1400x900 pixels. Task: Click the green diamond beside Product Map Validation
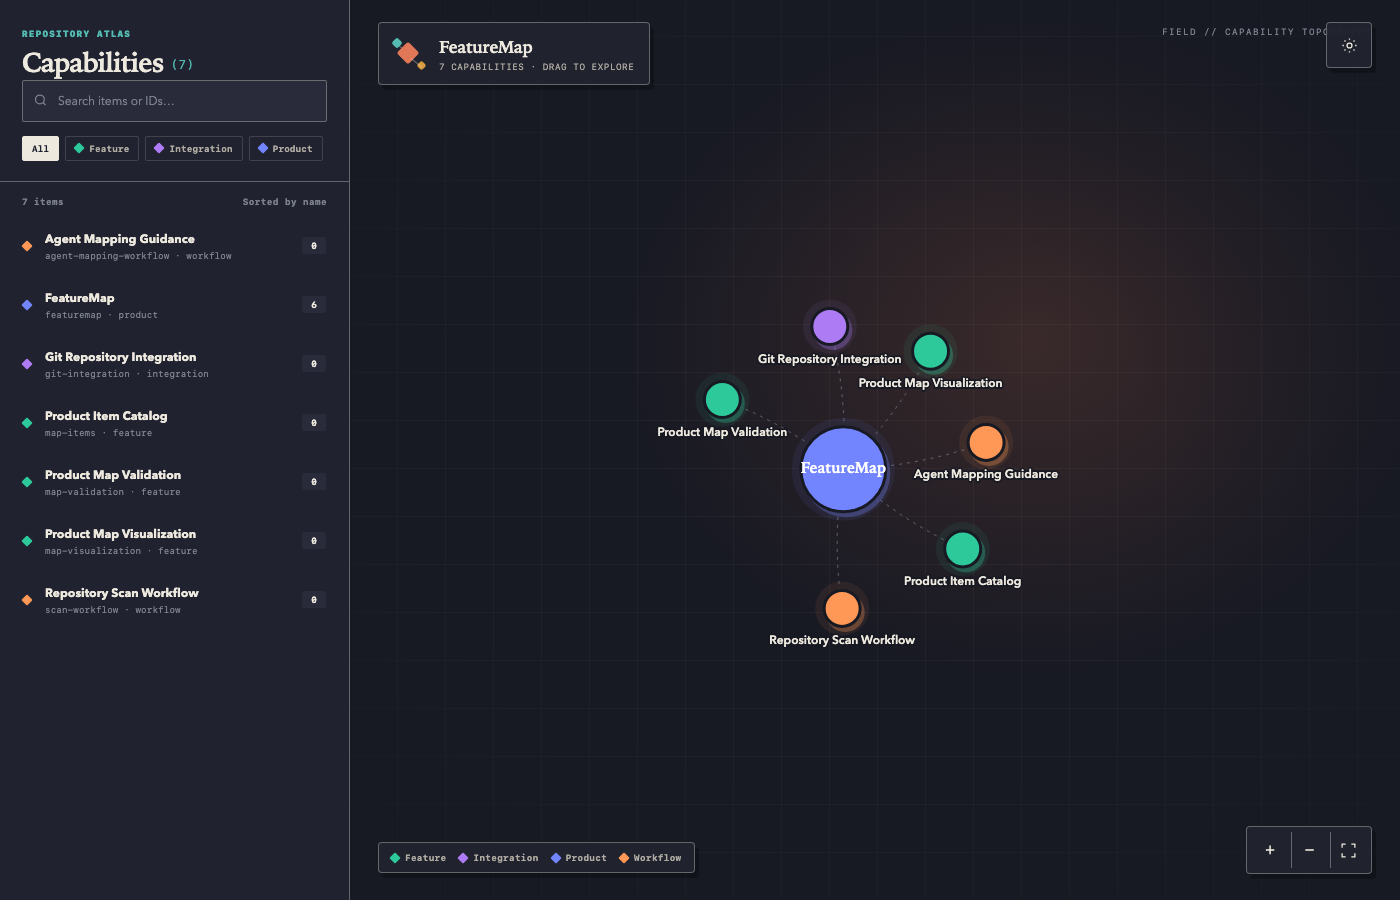(x=27, y=482)
